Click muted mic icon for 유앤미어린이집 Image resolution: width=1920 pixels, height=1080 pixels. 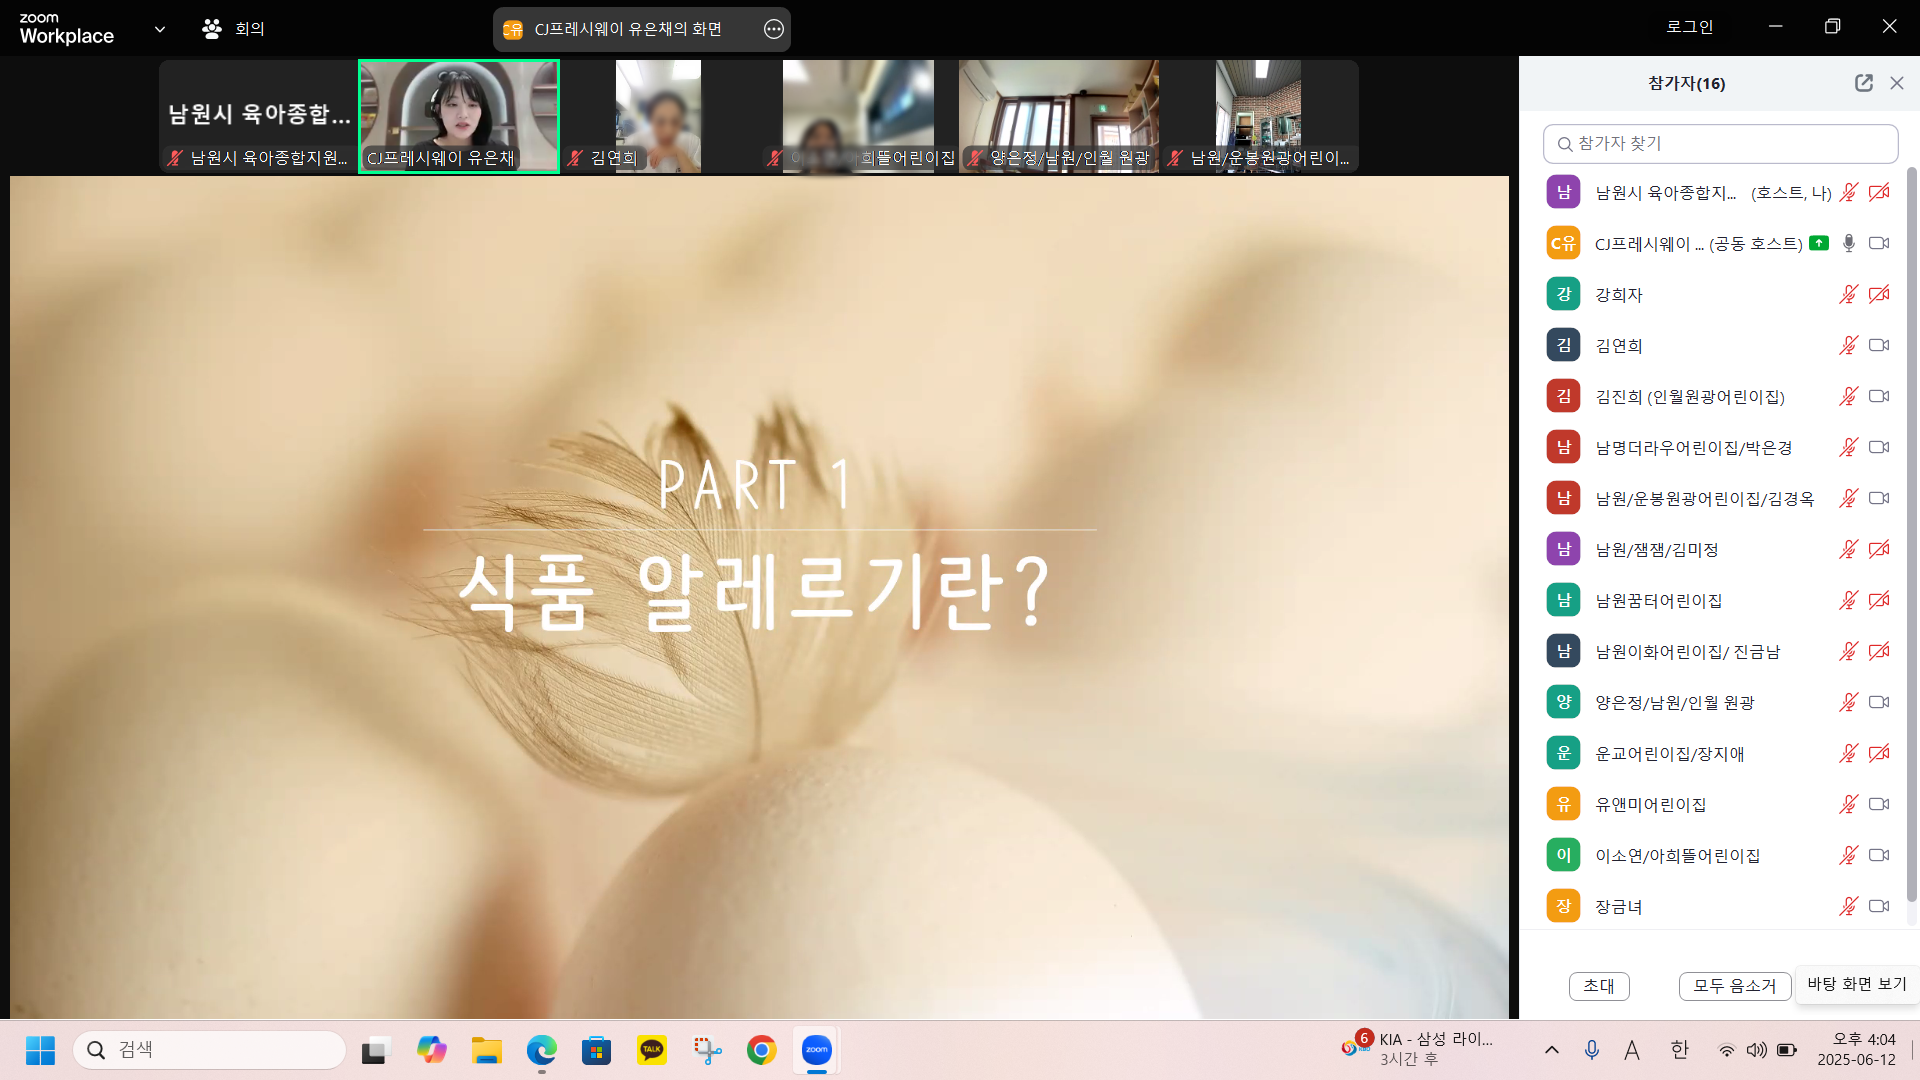tap(1848, 805)
